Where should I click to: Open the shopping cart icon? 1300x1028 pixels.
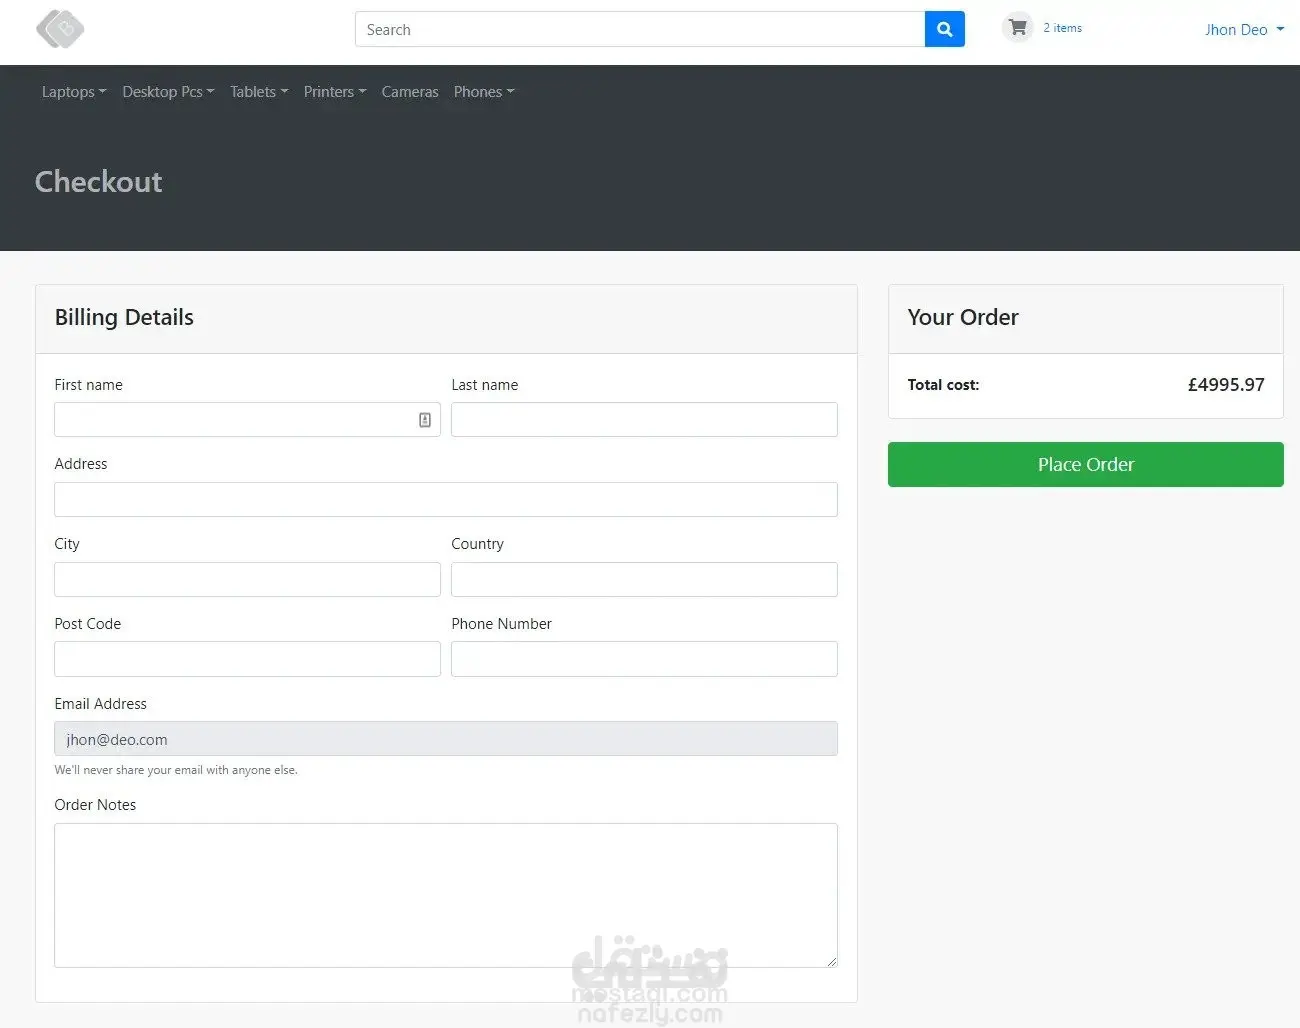tap(1017, 28)
